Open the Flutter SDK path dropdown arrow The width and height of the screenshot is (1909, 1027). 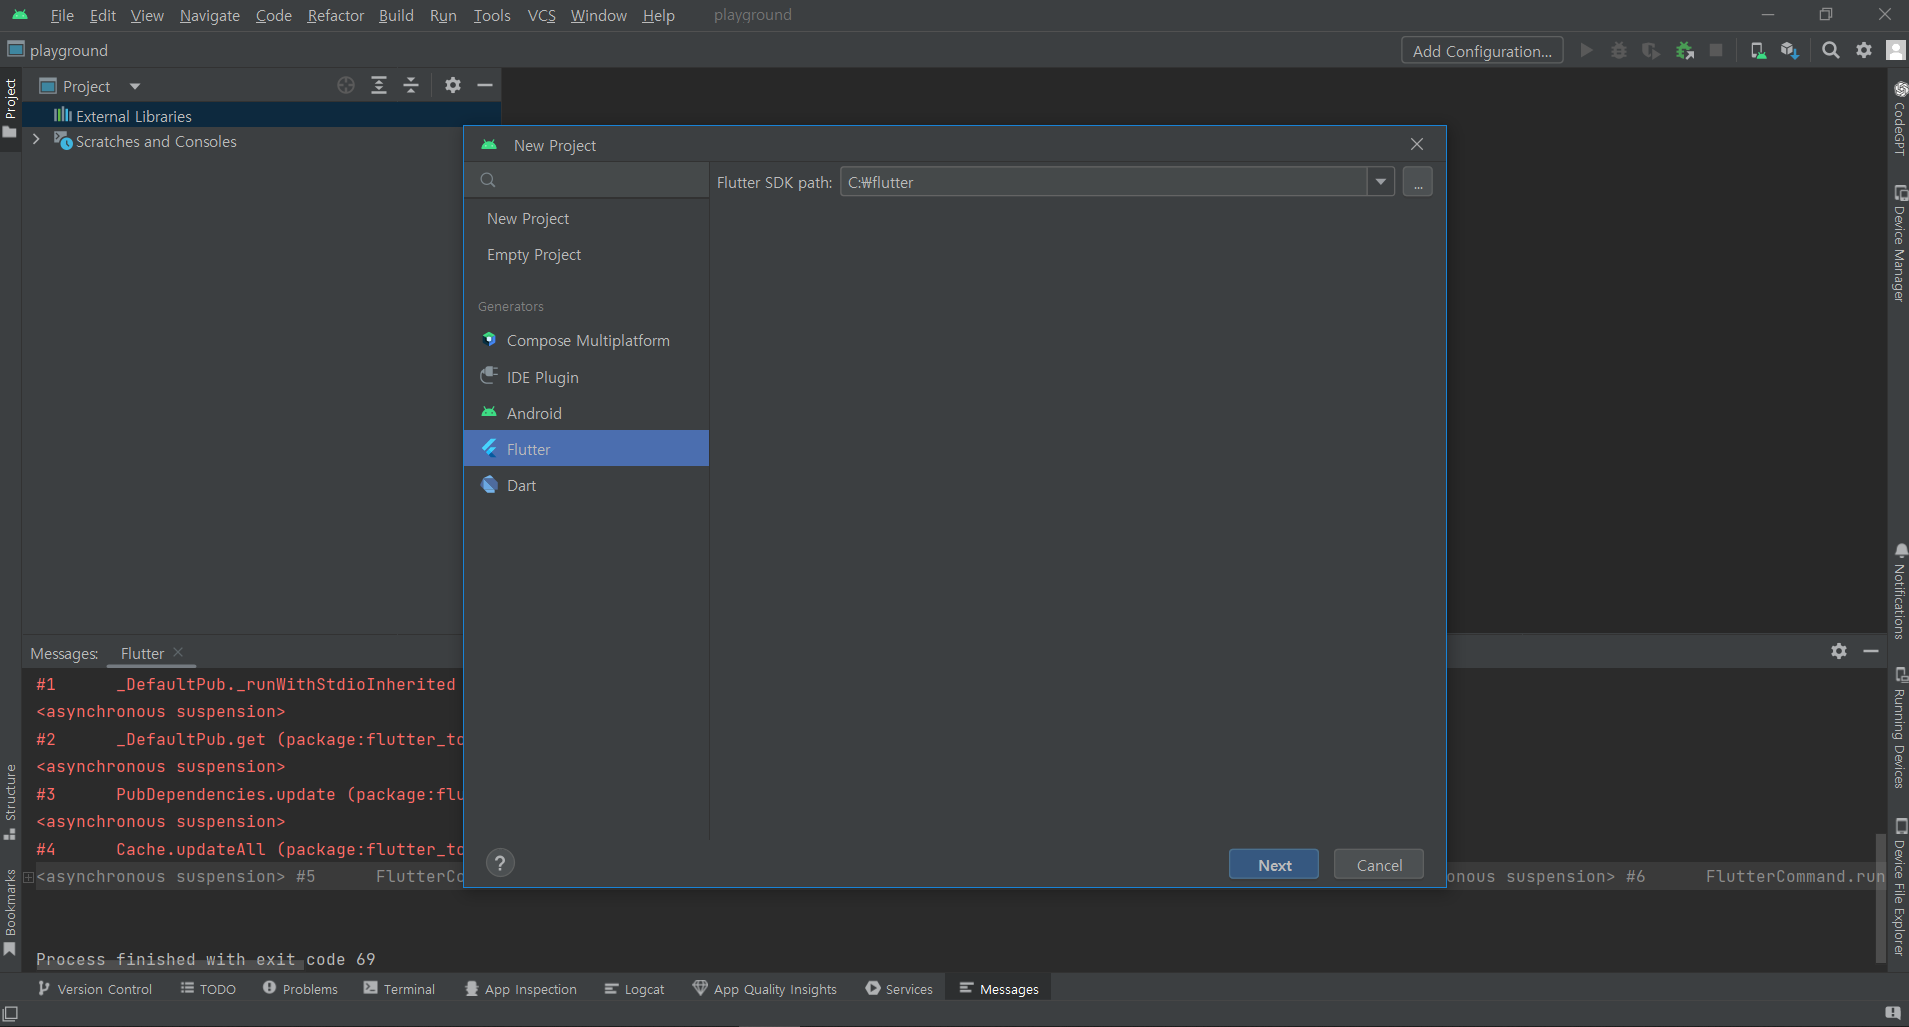click(x=1380, y=182)
